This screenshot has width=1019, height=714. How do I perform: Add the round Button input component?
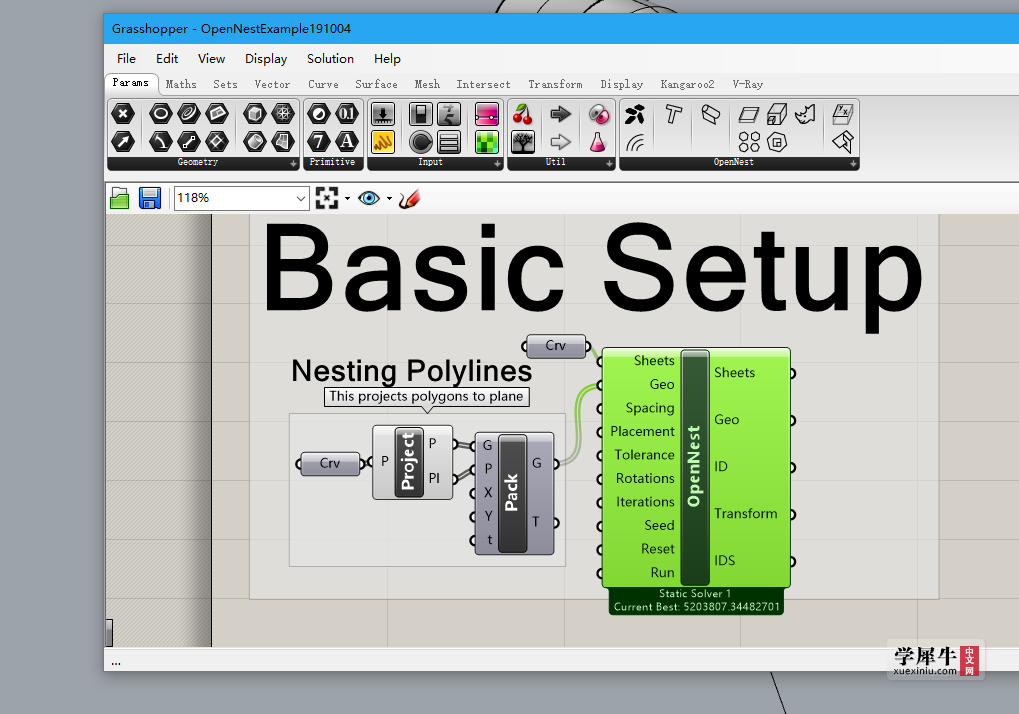[x=421, y=142]
